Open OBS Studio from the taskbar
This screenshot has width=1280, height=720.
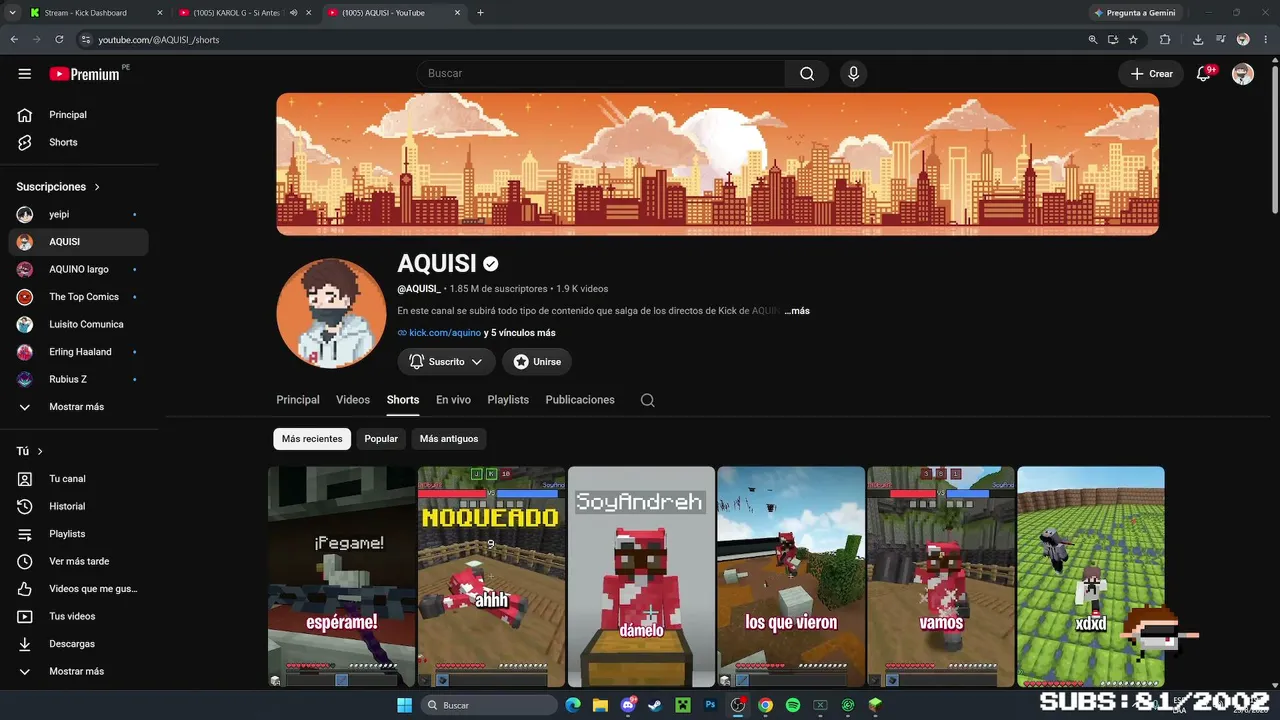(738, 705)
